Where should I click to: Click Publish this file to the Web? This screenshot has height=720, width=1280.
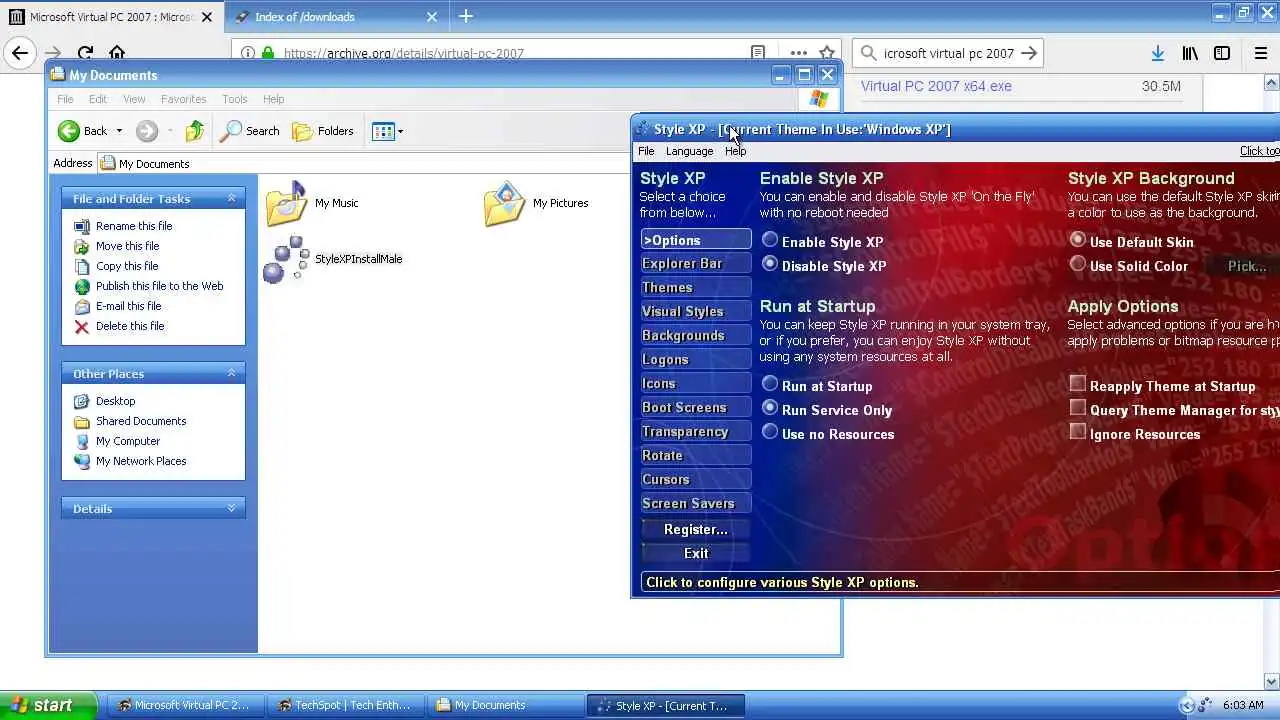[x=159, y=286]
